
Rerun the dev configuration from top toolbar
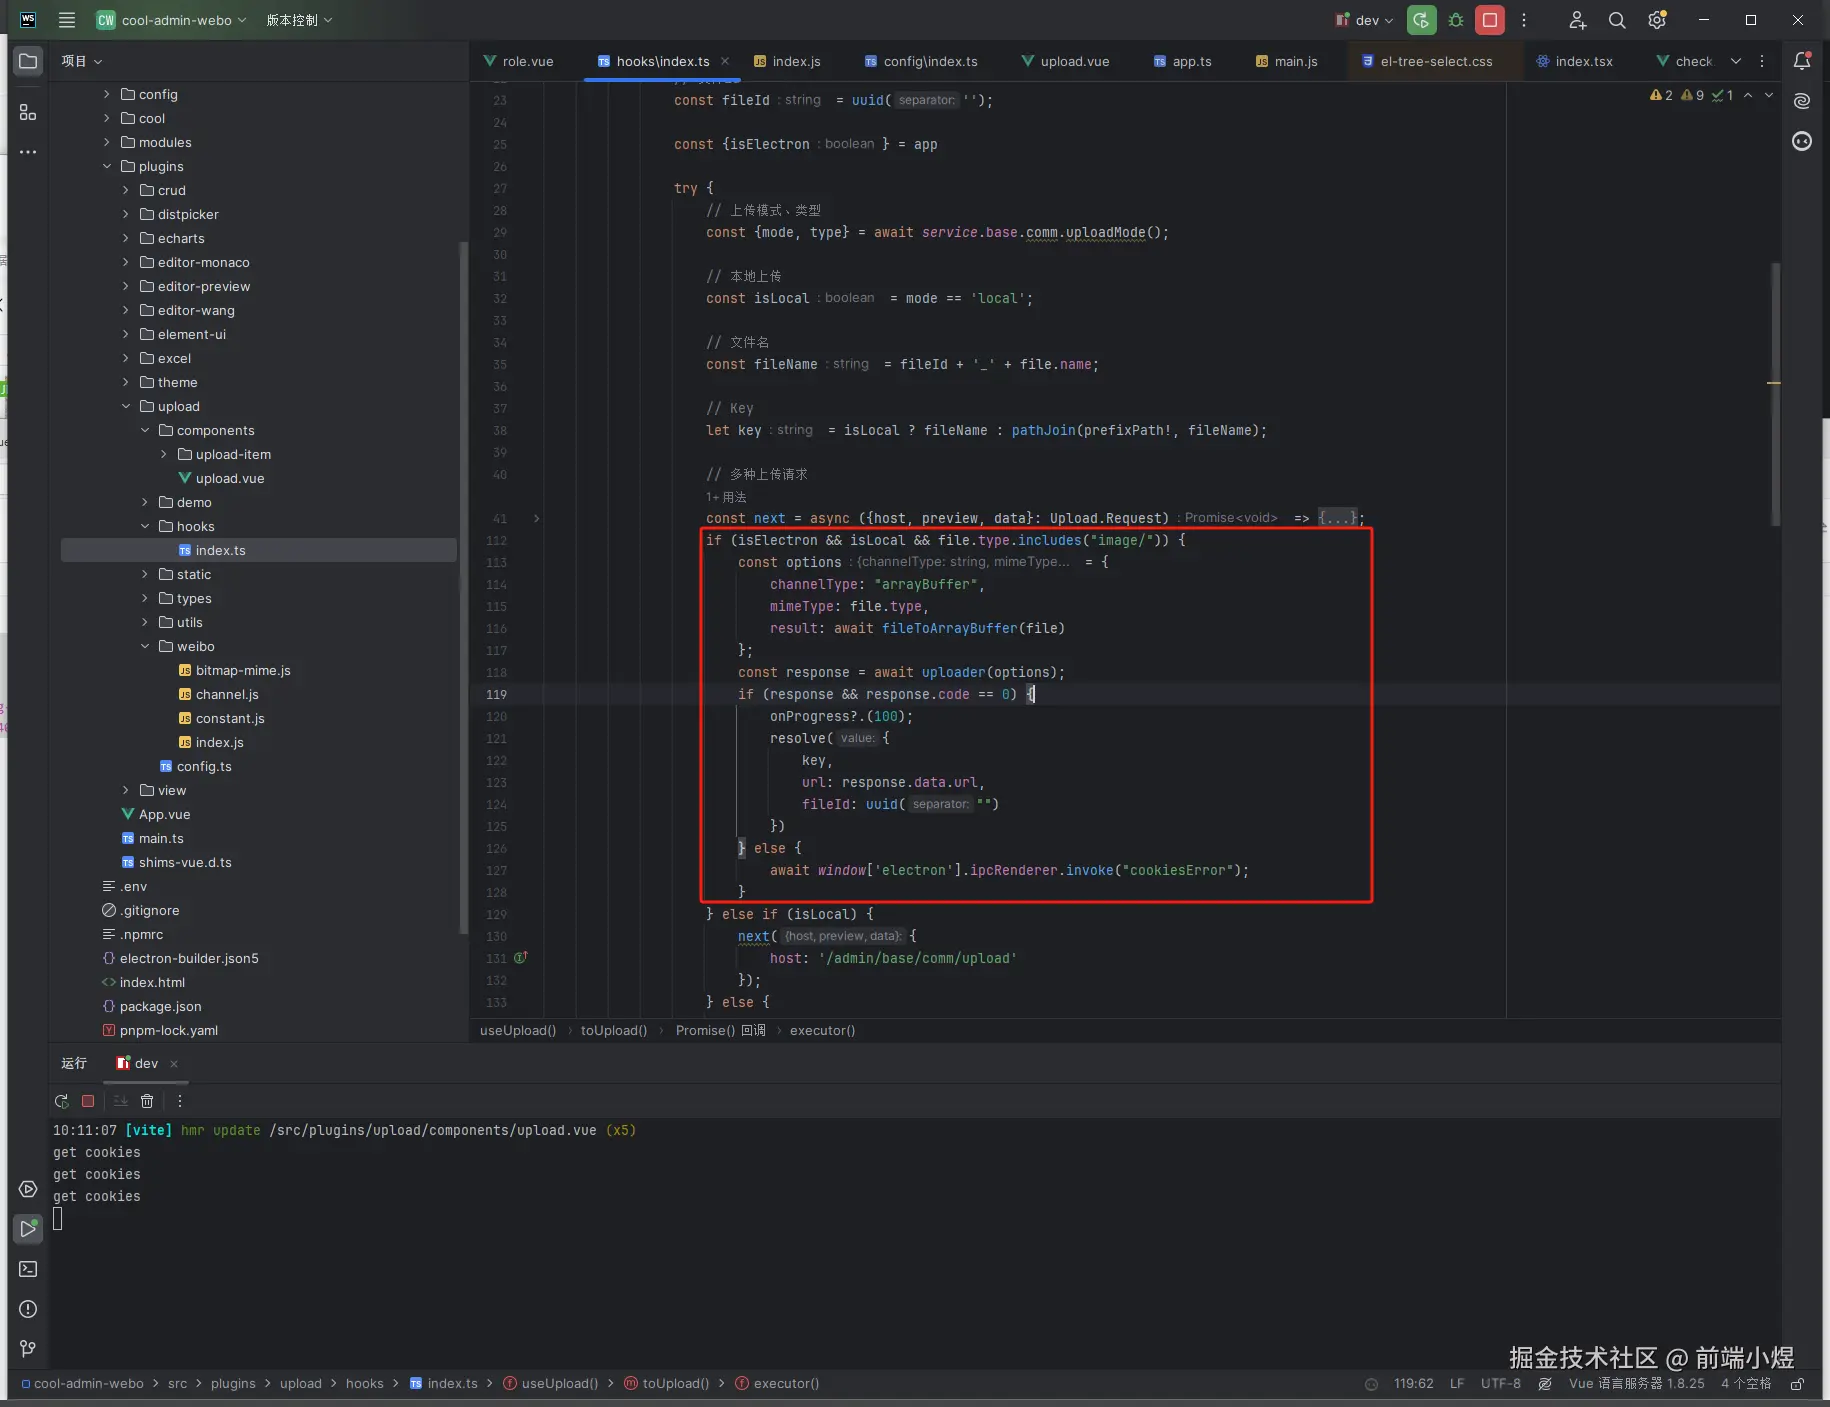tap(1421, 20)
